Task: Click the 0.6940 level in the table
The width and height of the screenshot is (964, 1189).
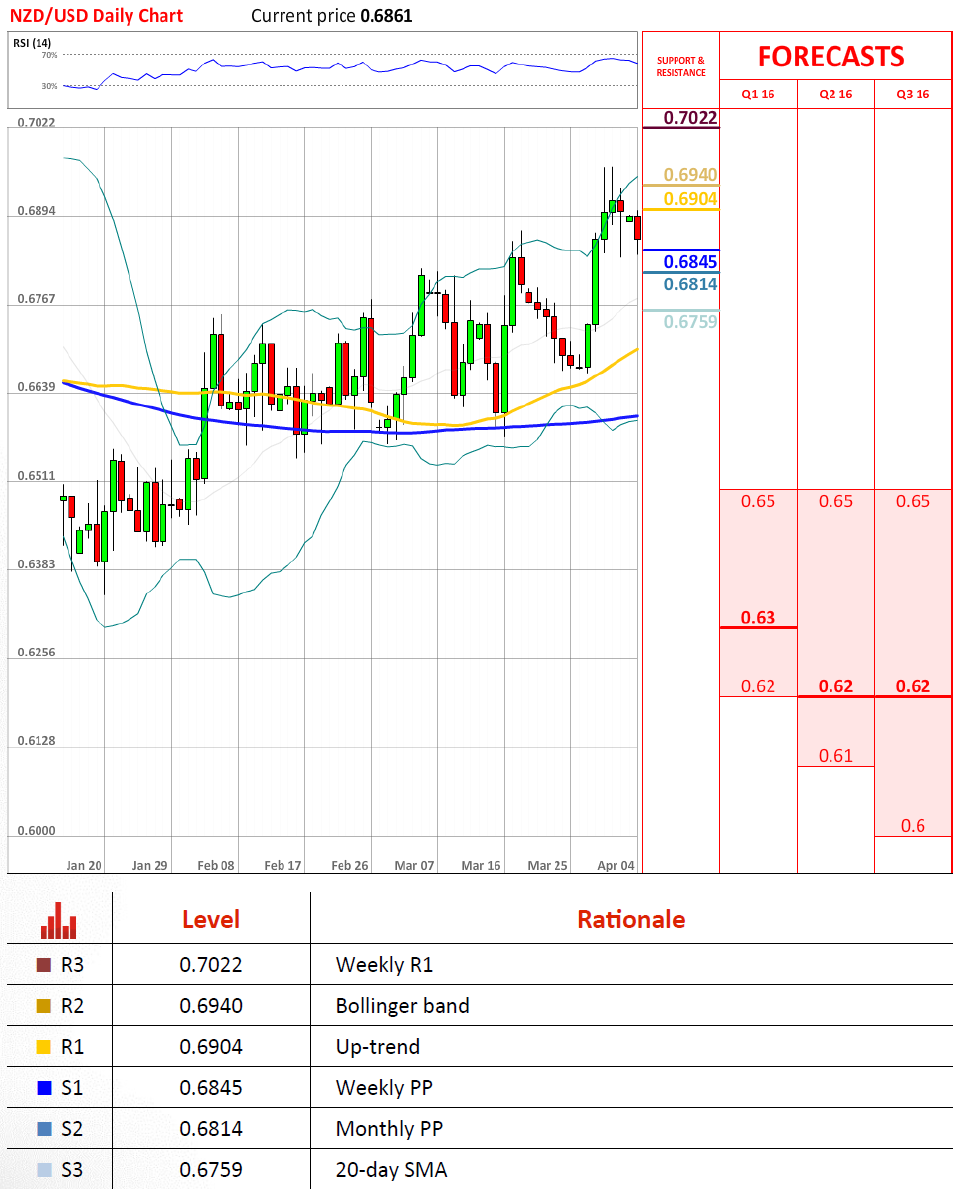Action: pyautogui.click(x=211, y=1005)
